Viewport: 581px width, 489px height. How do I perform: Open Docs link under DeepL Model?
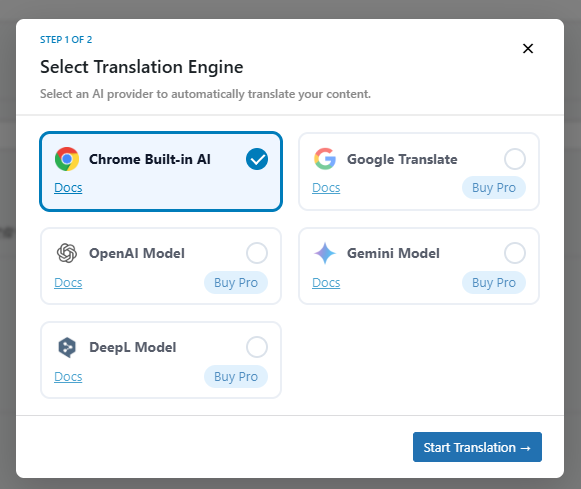68,377
